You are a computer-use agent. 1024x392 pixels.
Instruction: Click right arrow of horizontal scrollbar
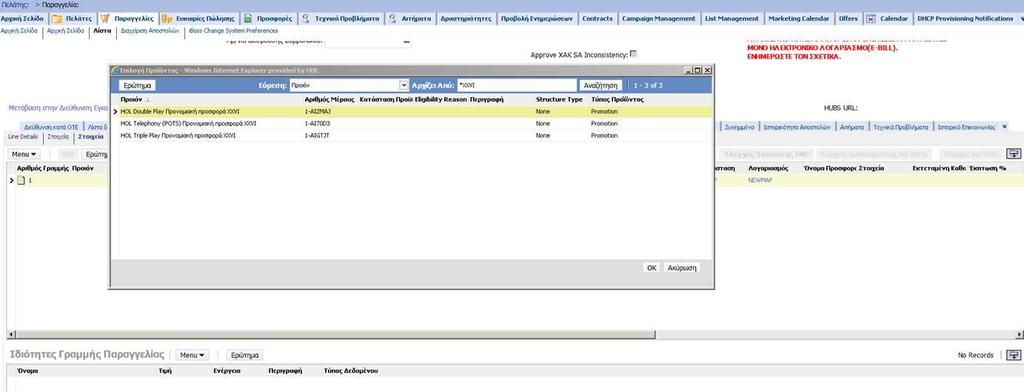pyautogui.click(x=1019, y=335)
